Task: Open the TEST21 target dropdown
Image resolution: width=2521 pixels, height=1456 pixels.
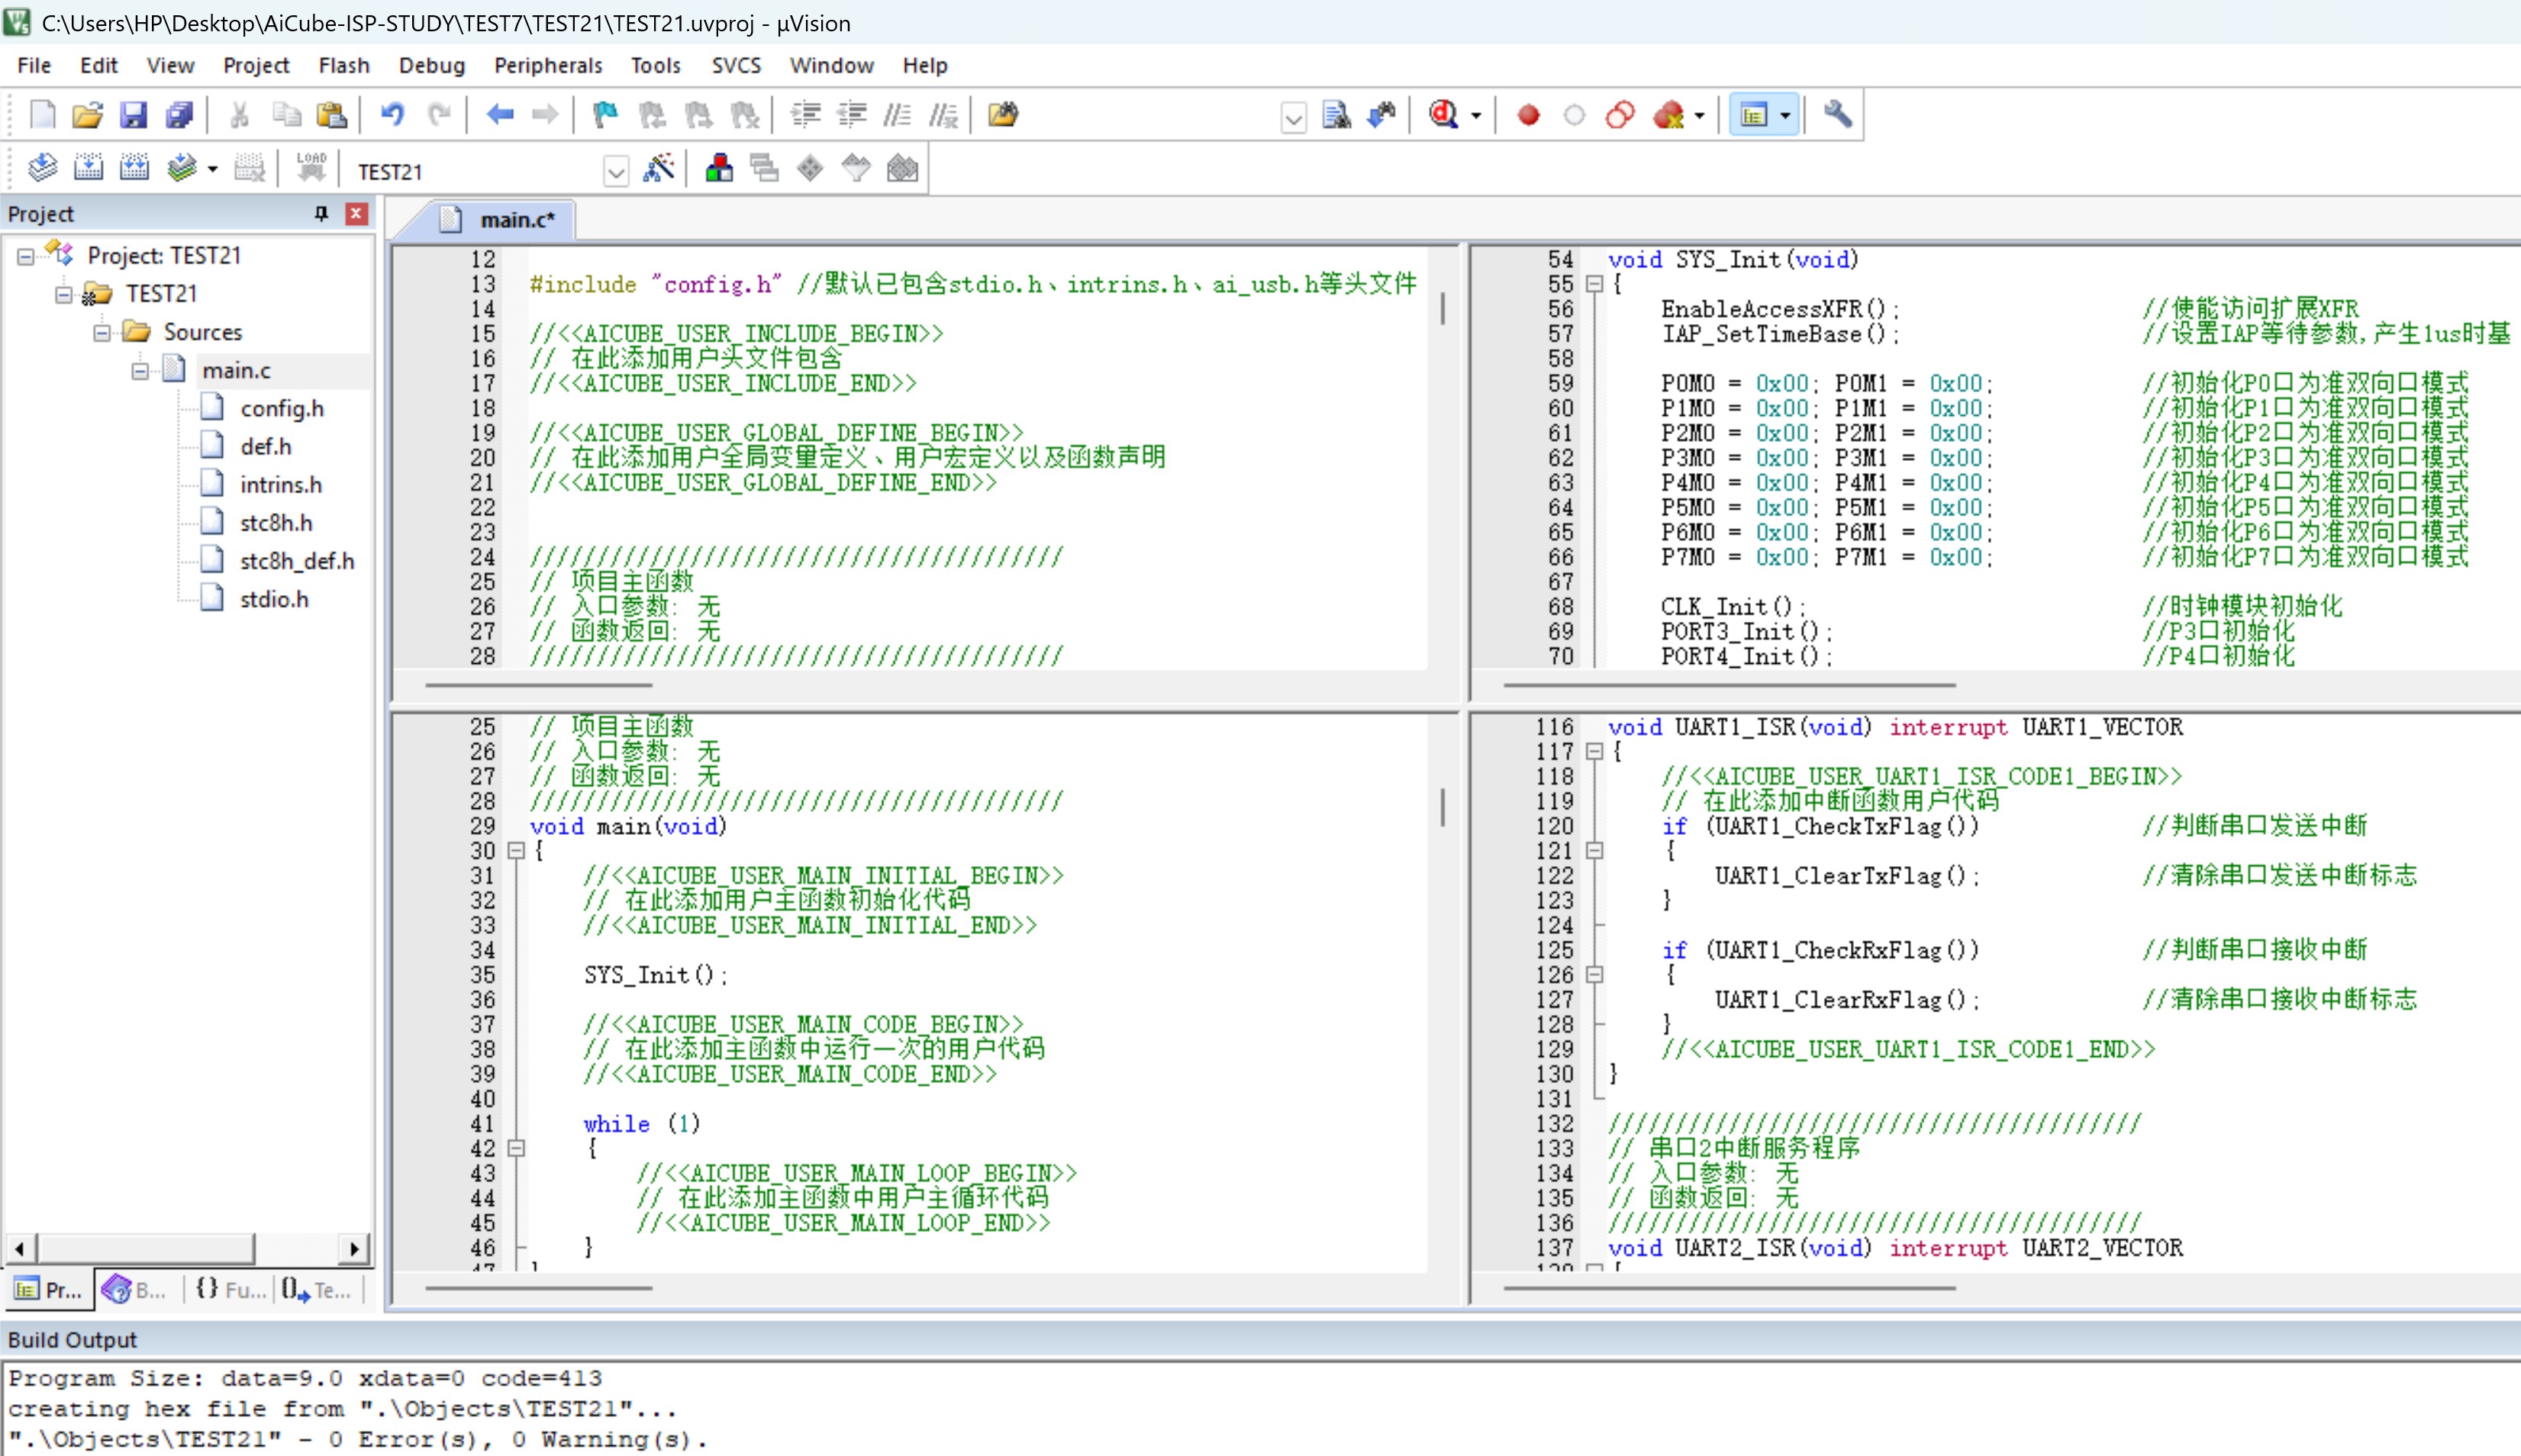Action: point(615,172)
